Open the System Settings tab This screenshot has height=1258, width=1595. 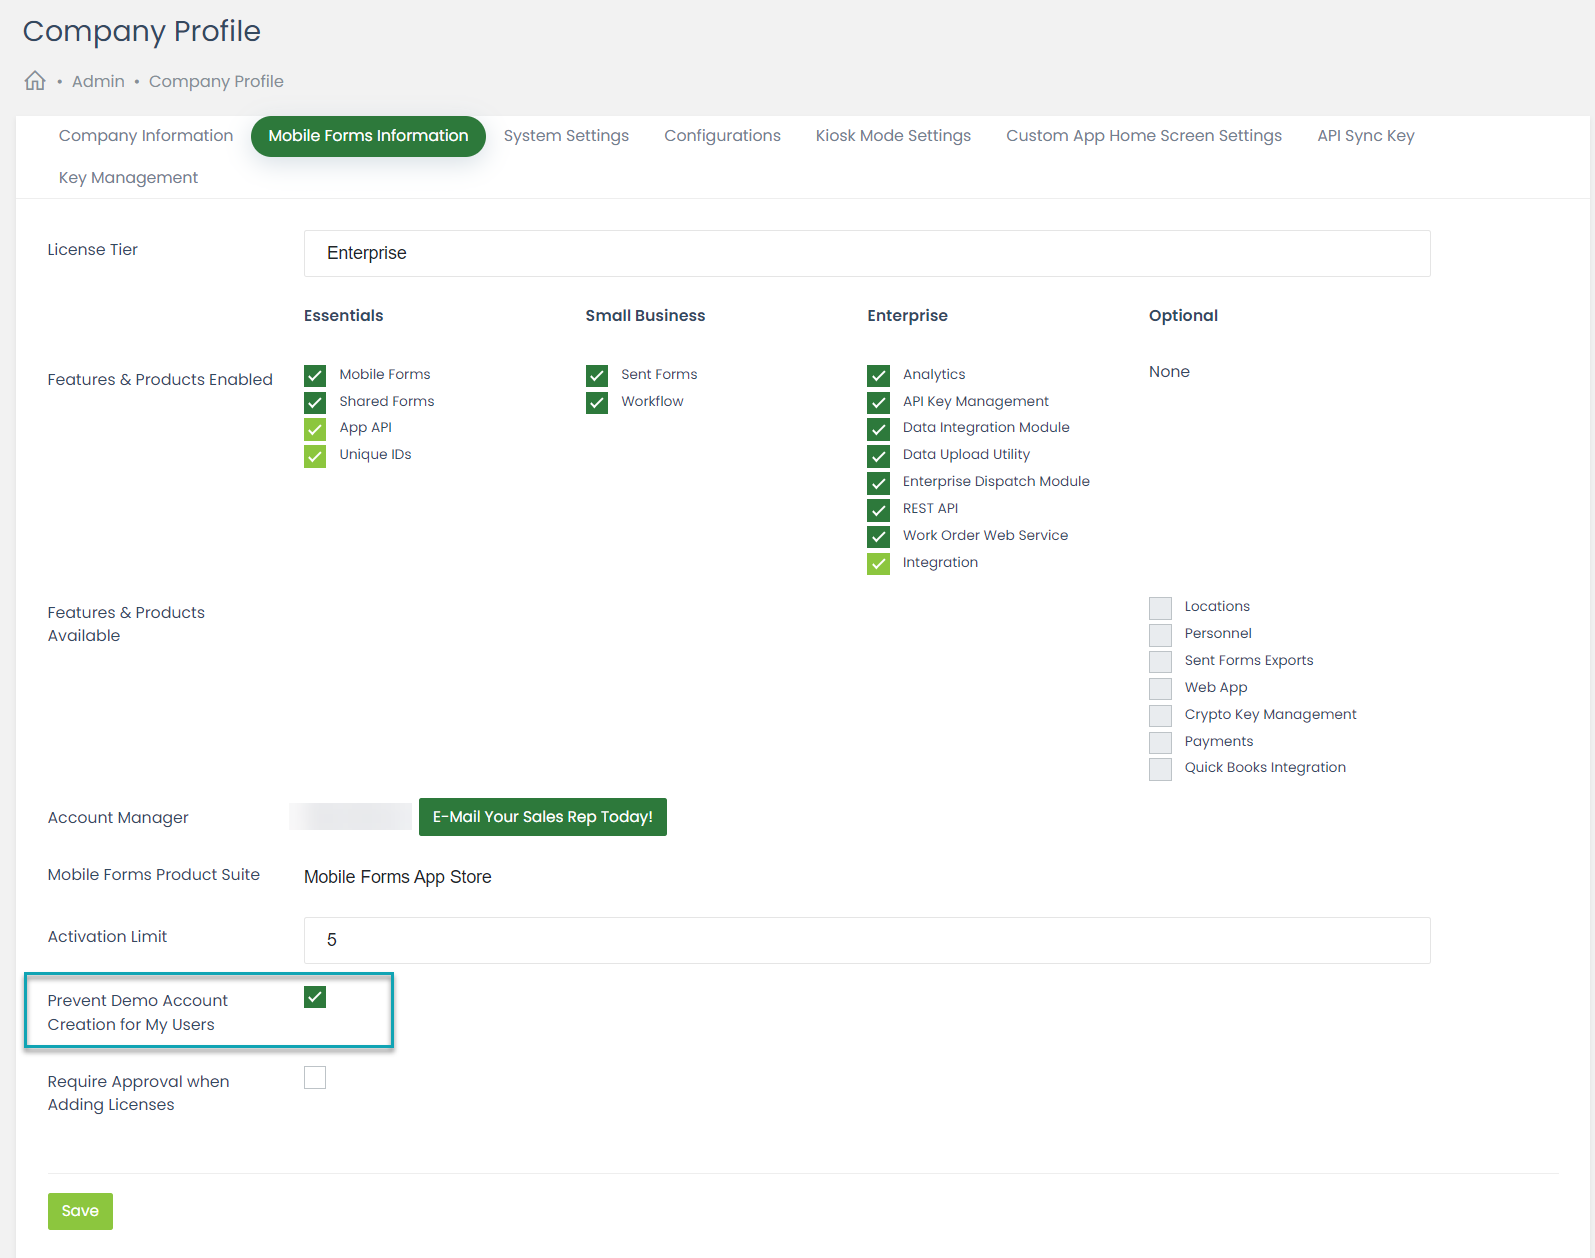point(566,136)
